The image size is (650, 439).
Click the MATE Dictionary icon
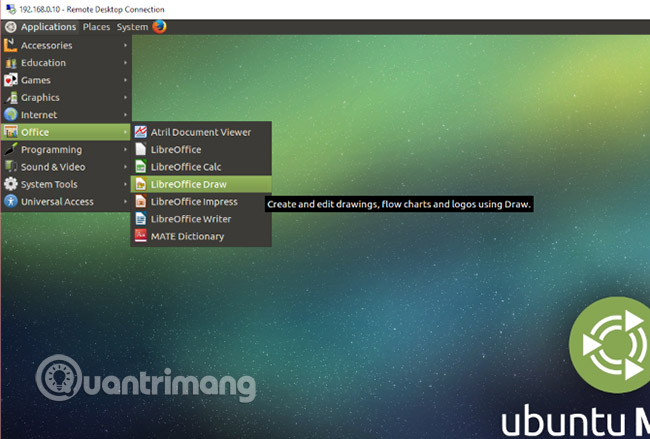[141, 236]
